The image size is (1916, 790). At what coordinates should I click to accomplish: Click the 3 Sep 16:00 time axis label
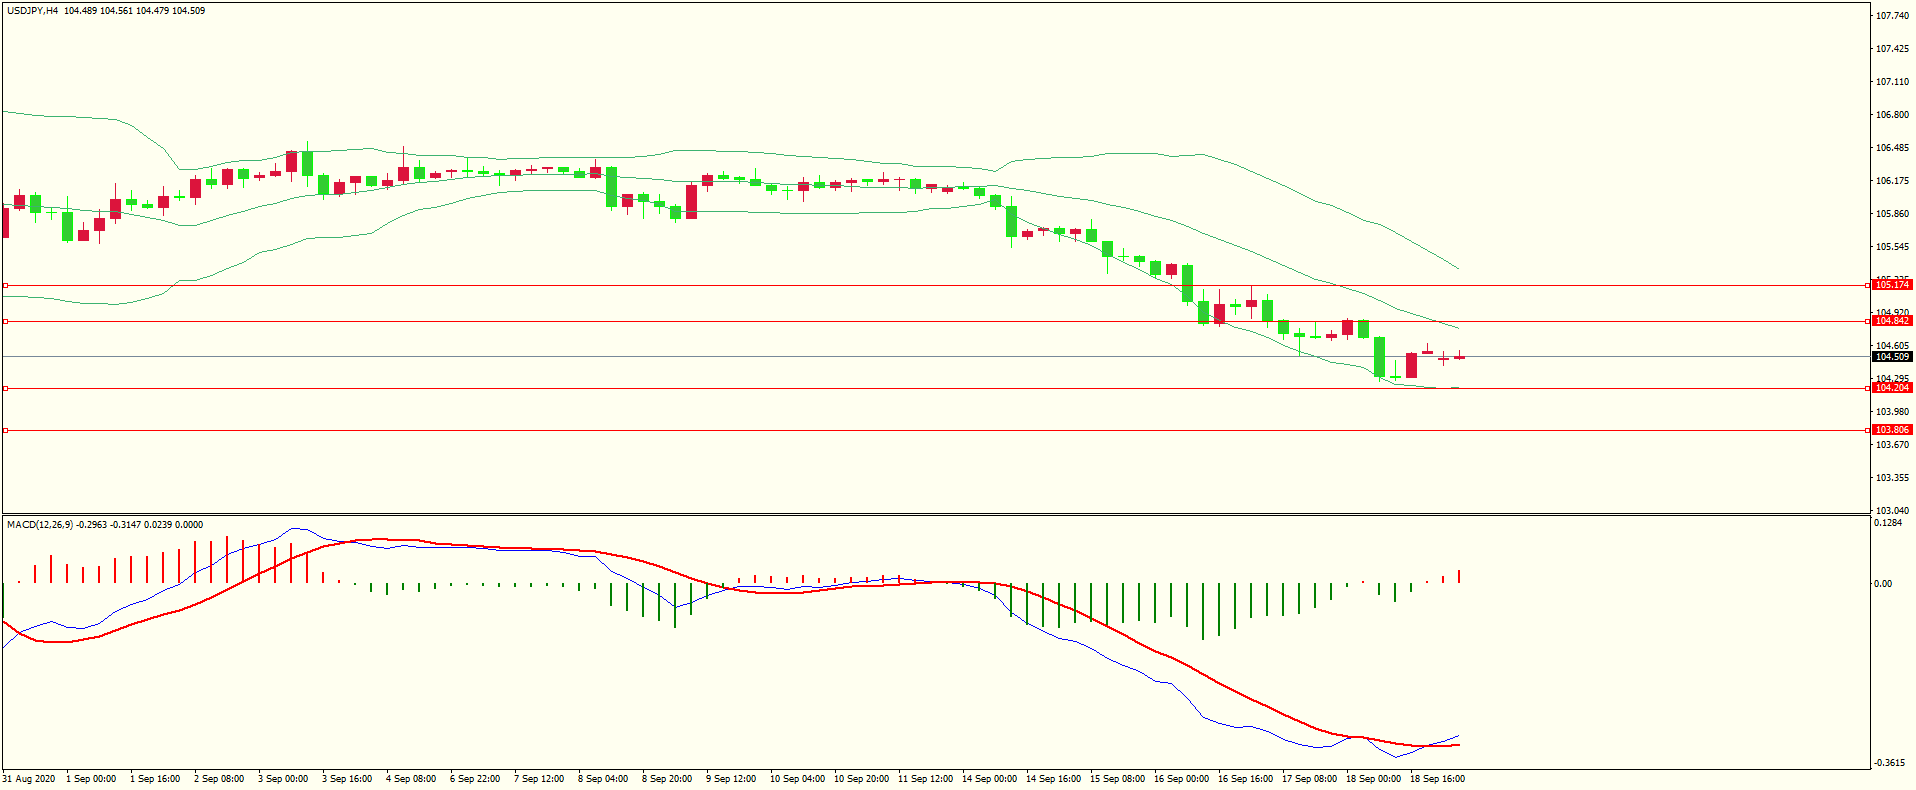pyautogui.click(x=347, y=779)
